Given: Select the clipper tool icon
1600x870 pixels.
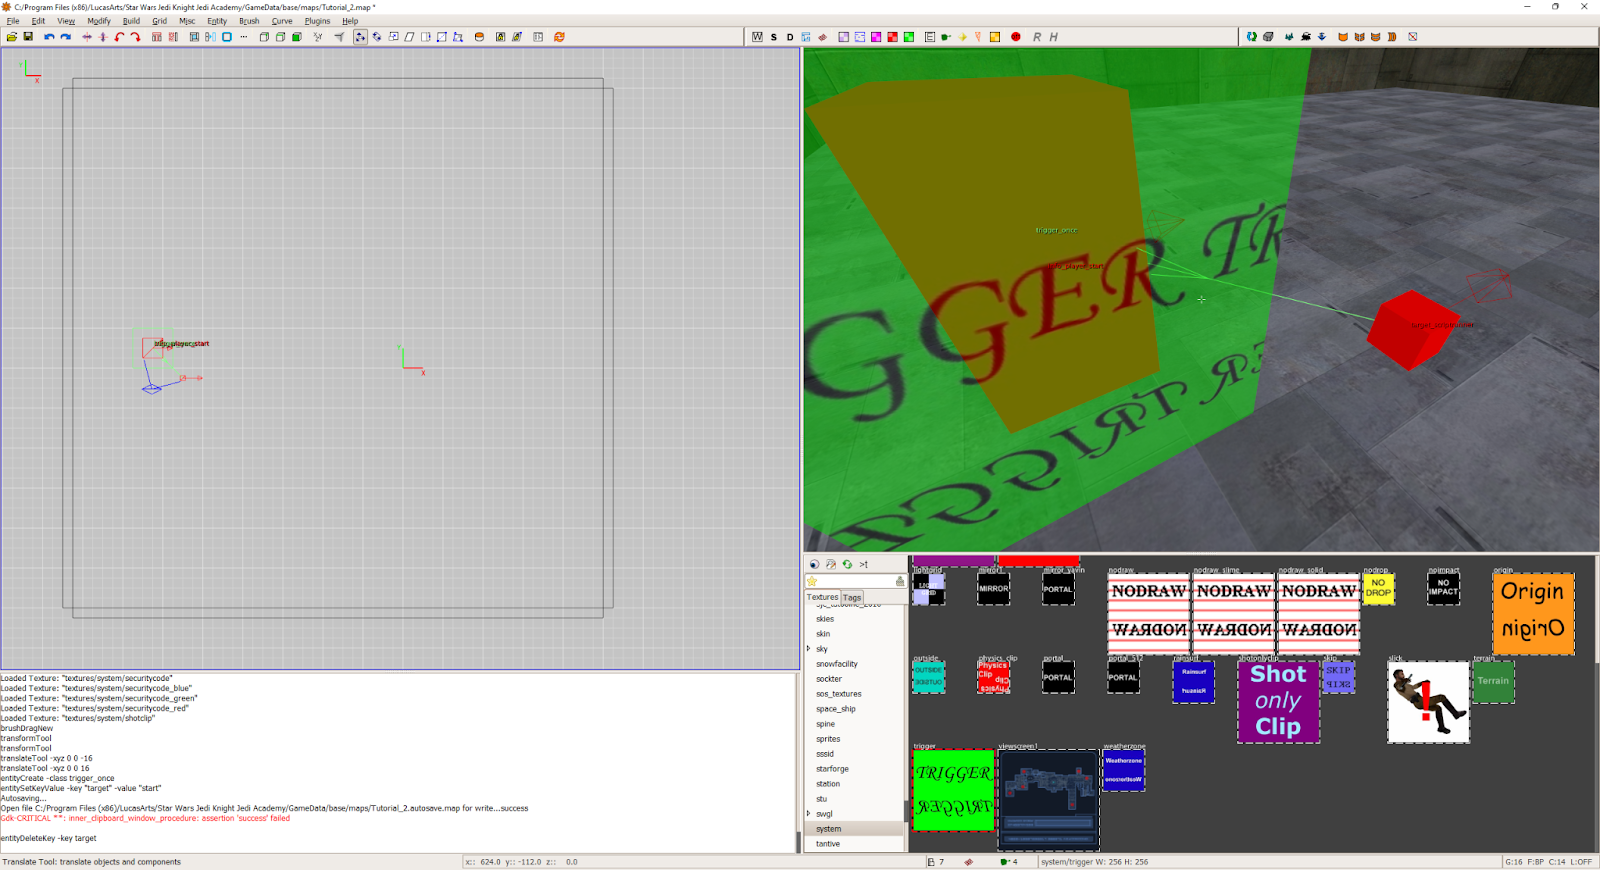Looking at the screenshot, I should click(339, 37).
